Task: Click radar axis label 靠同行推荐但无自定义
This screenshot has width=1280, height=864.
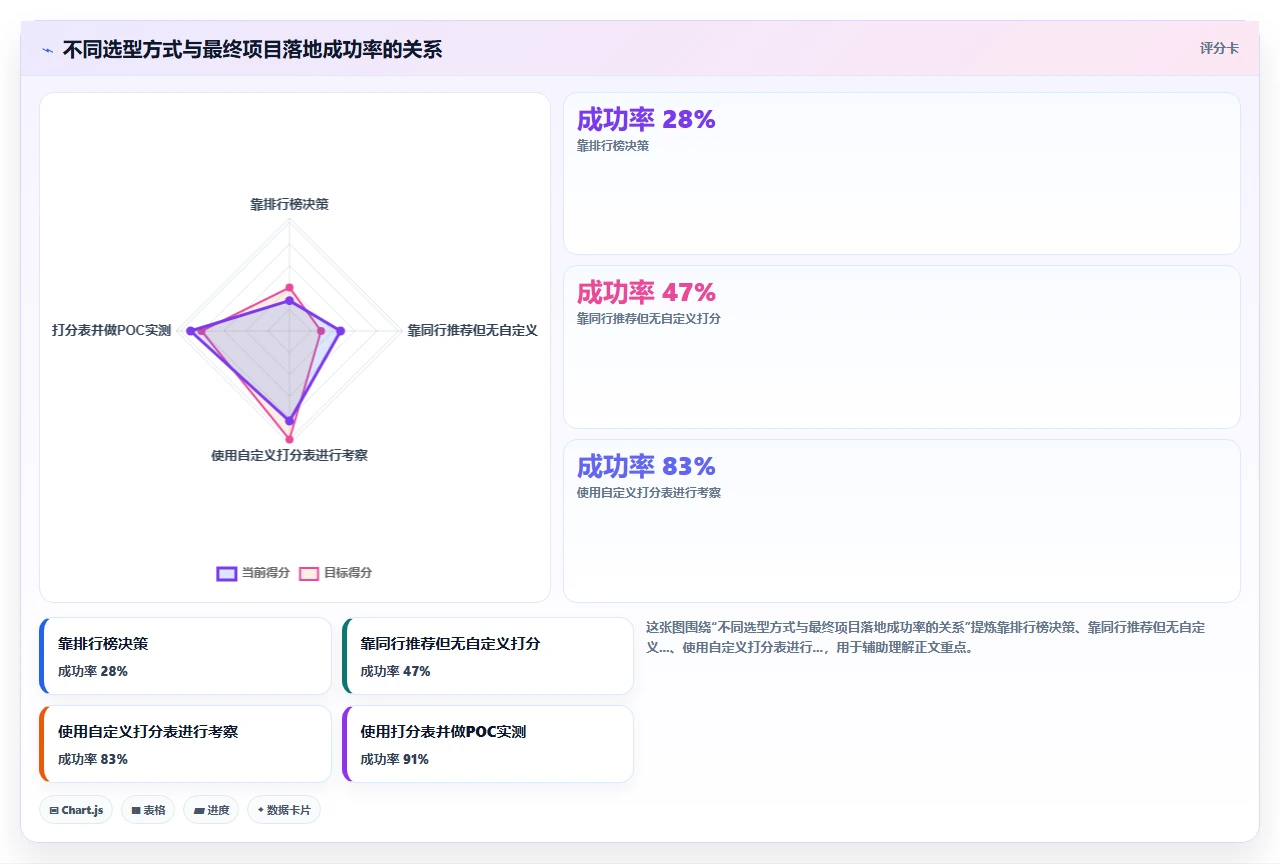Action: click(x=472, y=330)
